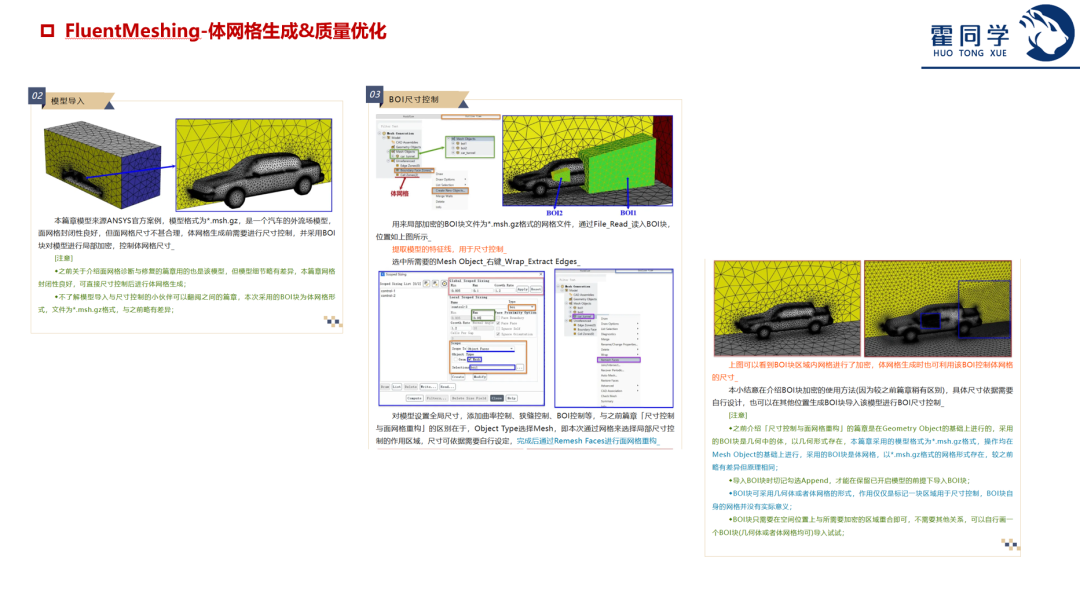Click the Write... button

point(428,387)
